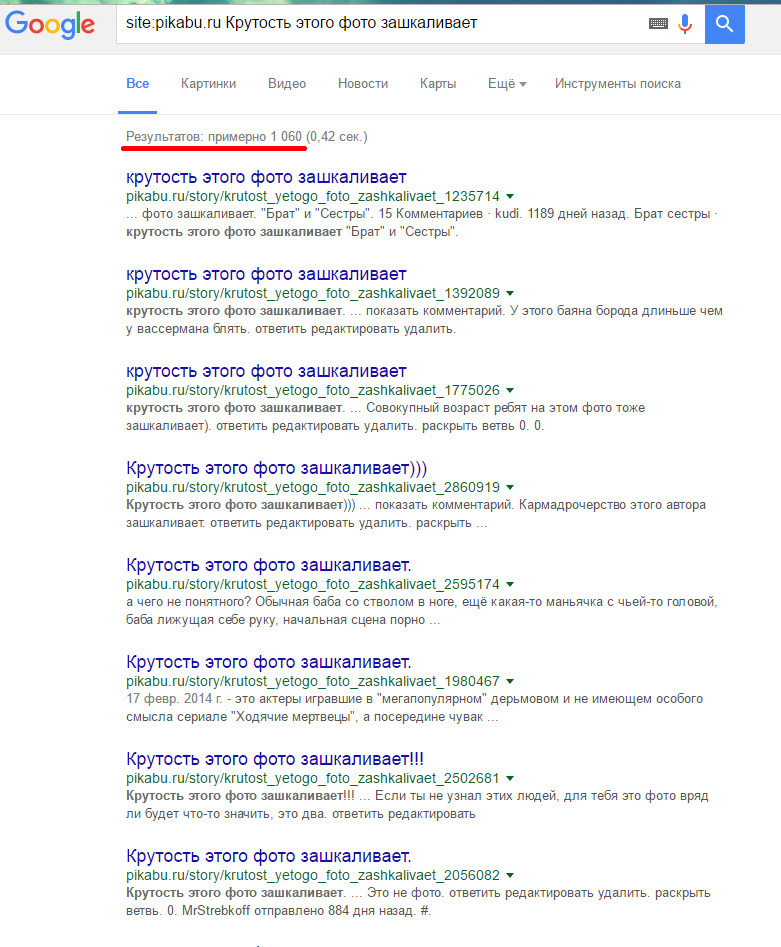Select the Все tab
This screenshot has width=781, height=947.
138,83
